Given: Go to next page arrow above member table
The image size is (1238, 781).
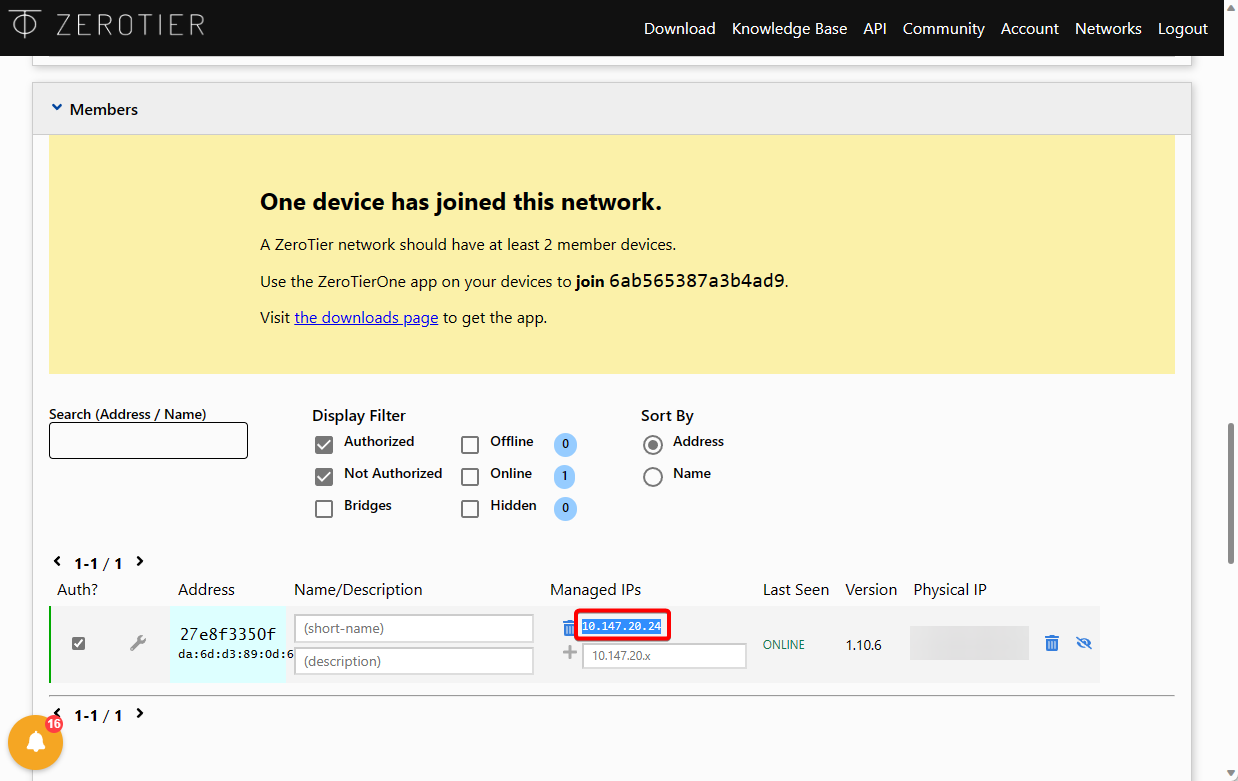Looking at the screenshot, I should (140, 562).
